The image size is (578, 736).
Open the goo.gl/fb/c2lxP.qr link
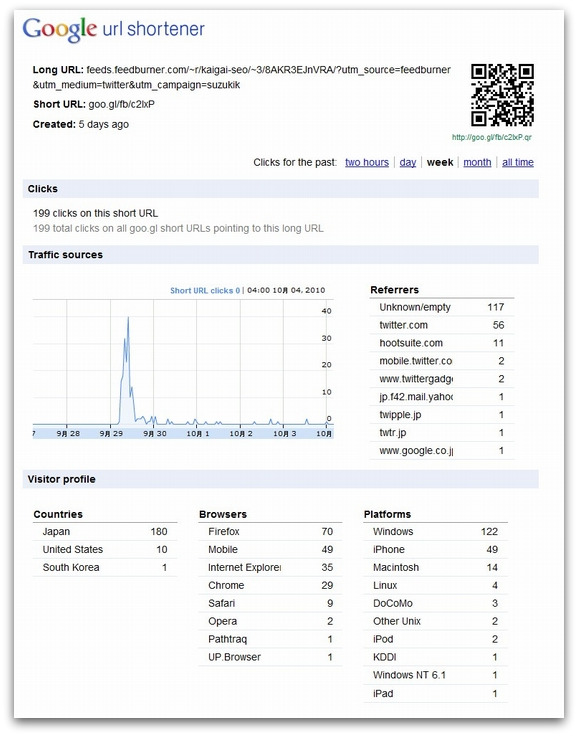(492, 137)
